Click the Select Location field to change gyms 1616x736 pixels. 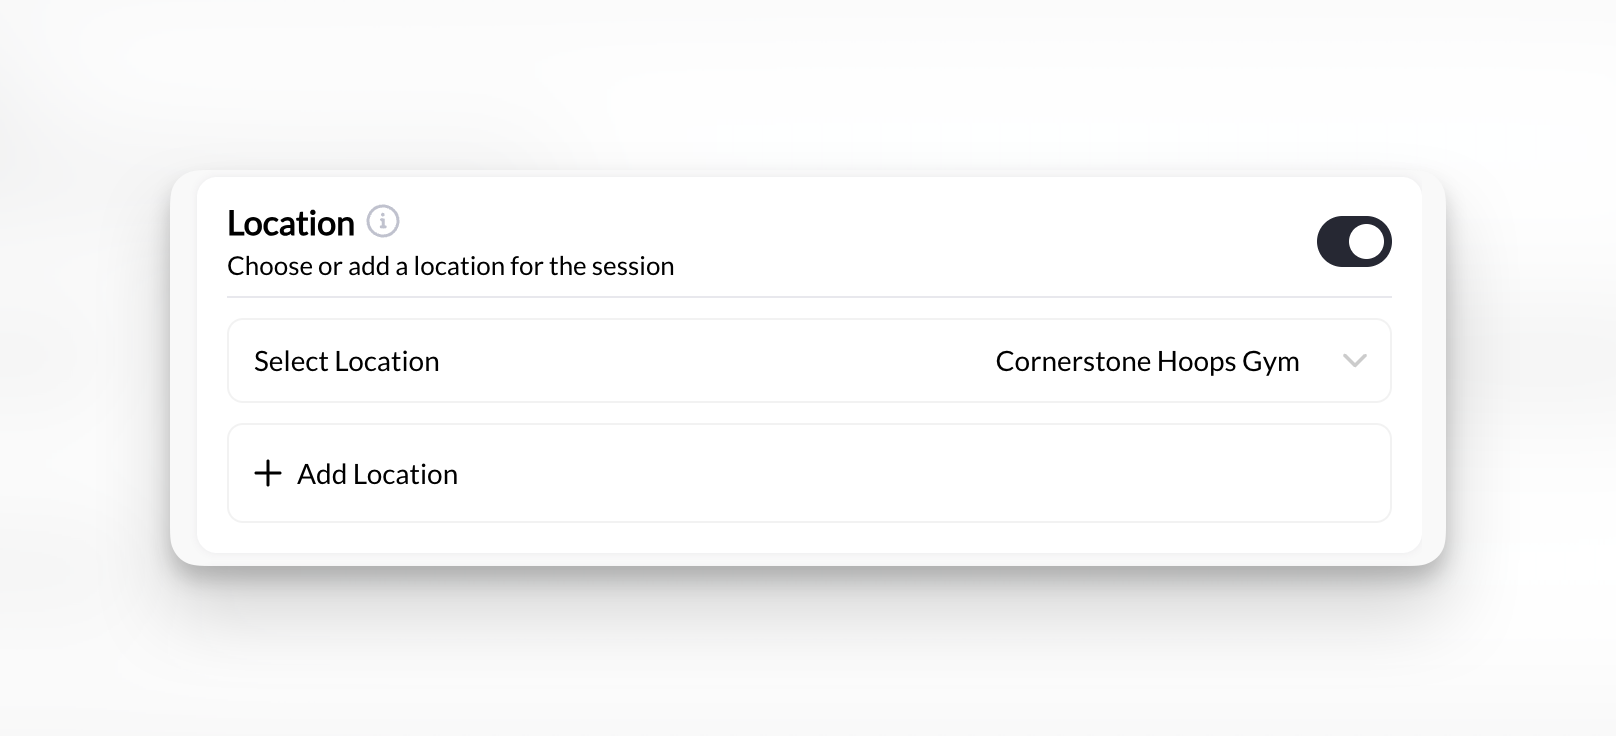(x=347, y=361)
